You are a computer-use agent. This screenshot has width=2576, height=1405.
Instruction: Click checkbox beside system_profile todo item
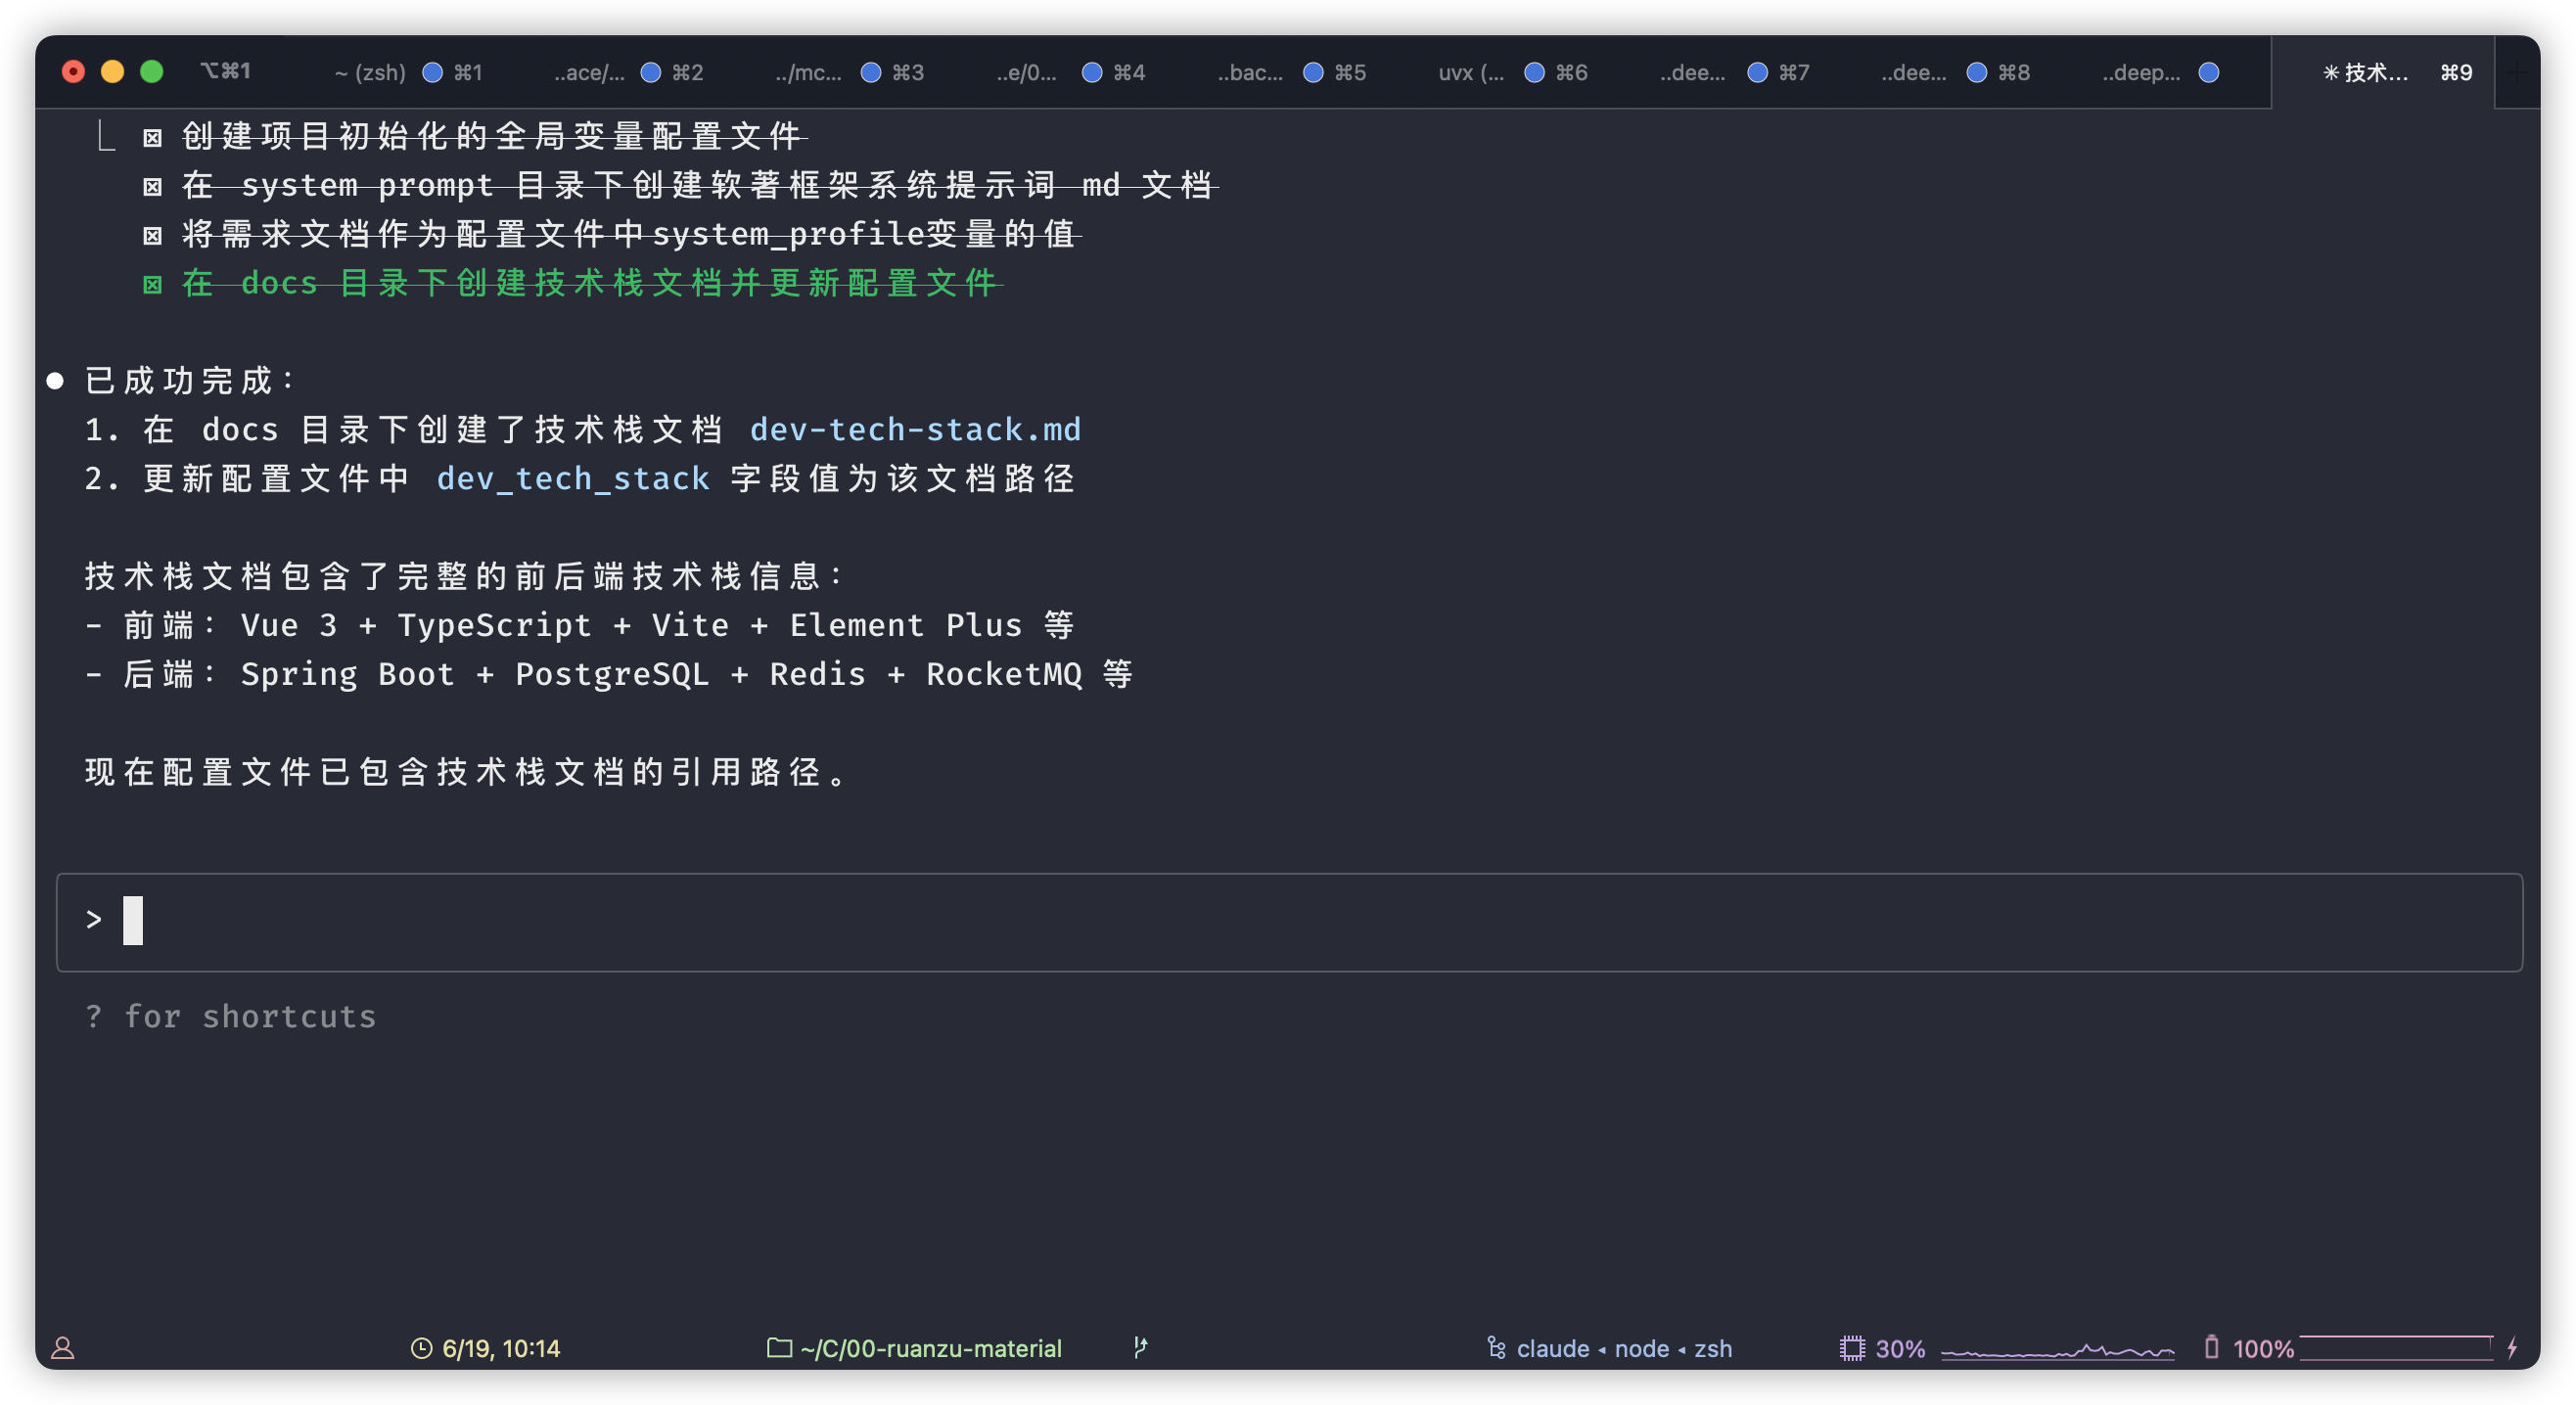tap(152, 235)
